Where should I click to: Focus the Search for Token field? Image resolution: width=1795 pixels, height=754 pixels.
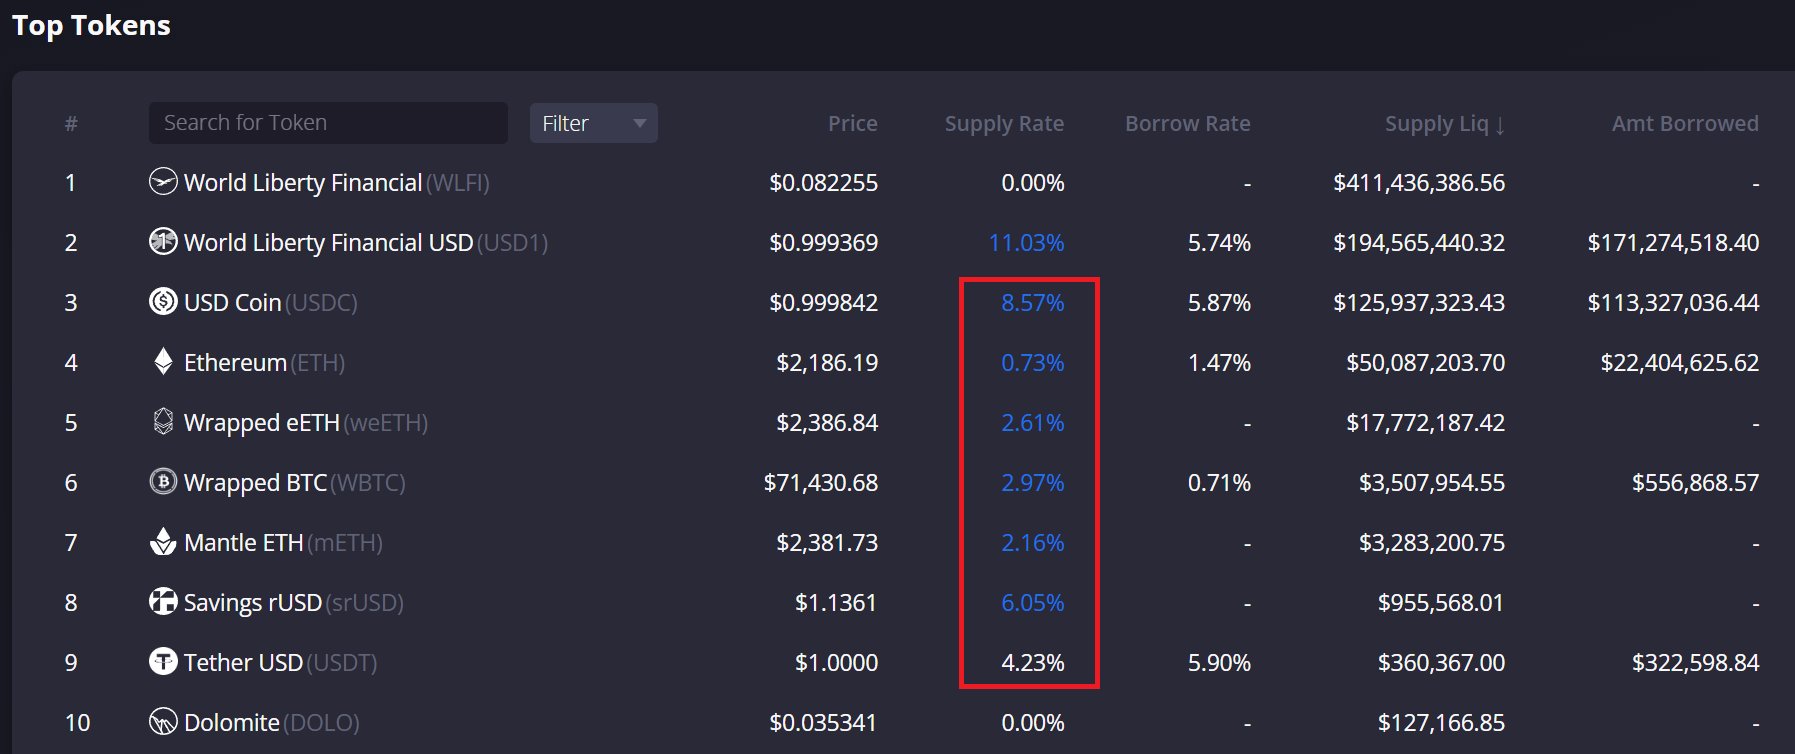(328, 123)
